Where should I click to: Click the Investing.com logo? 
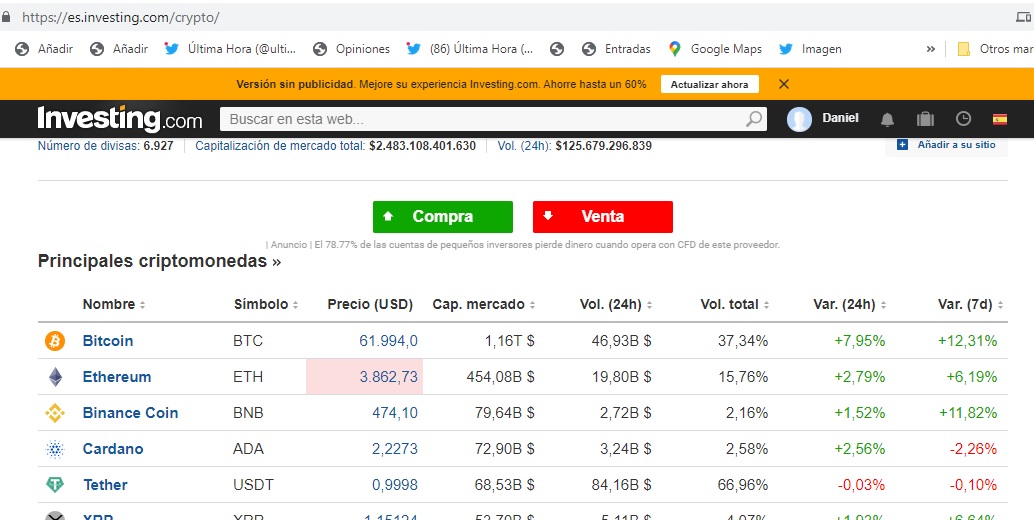pos(119,119)
